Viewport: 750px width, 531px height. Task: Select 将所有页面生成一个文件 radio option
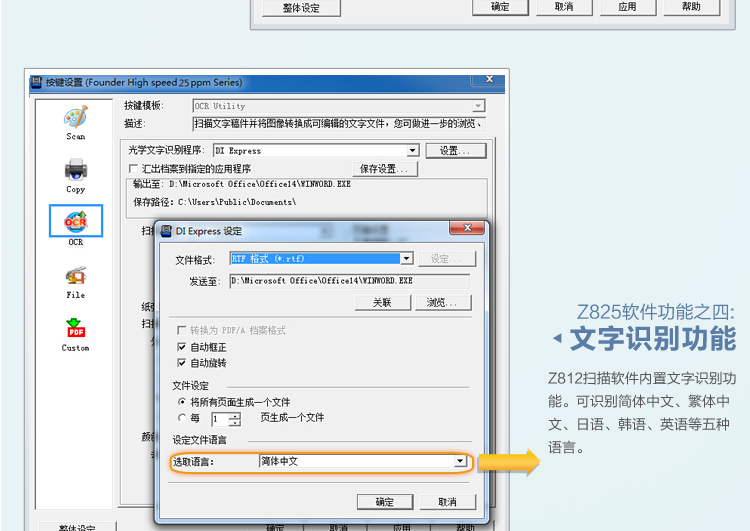182,402
